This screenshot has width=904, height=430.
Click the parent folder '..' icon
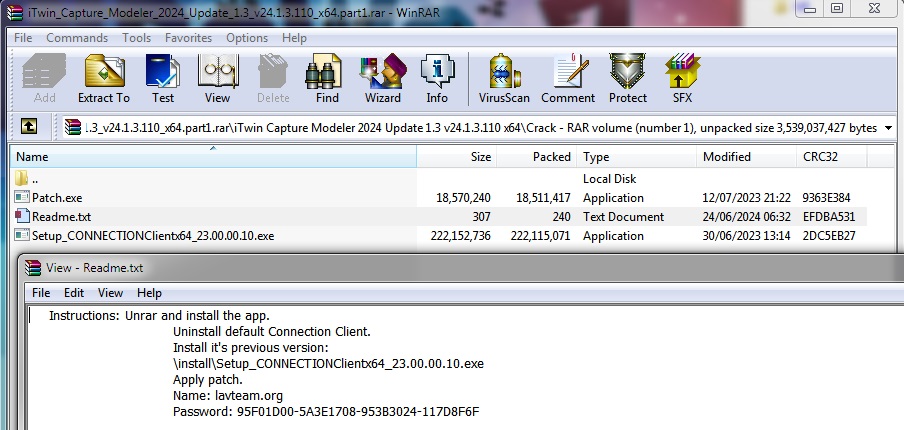(21, 178)
